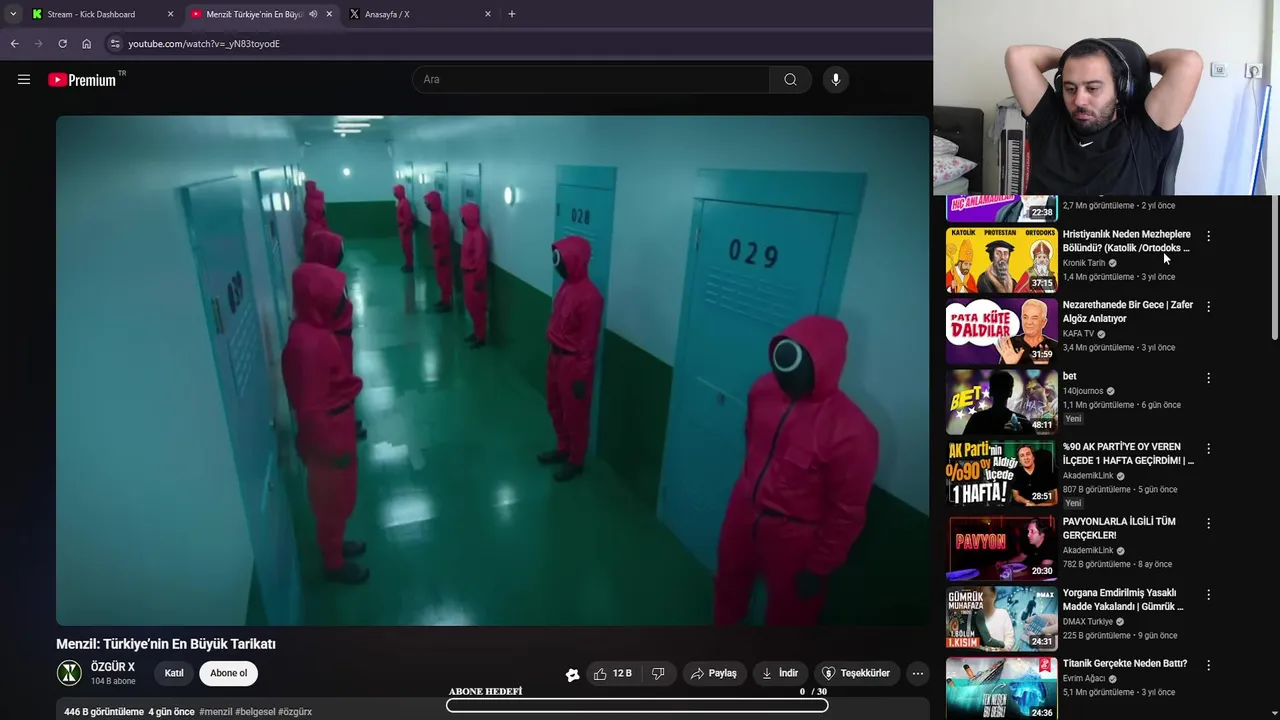Click the video player to pause

tap(492, 370)
